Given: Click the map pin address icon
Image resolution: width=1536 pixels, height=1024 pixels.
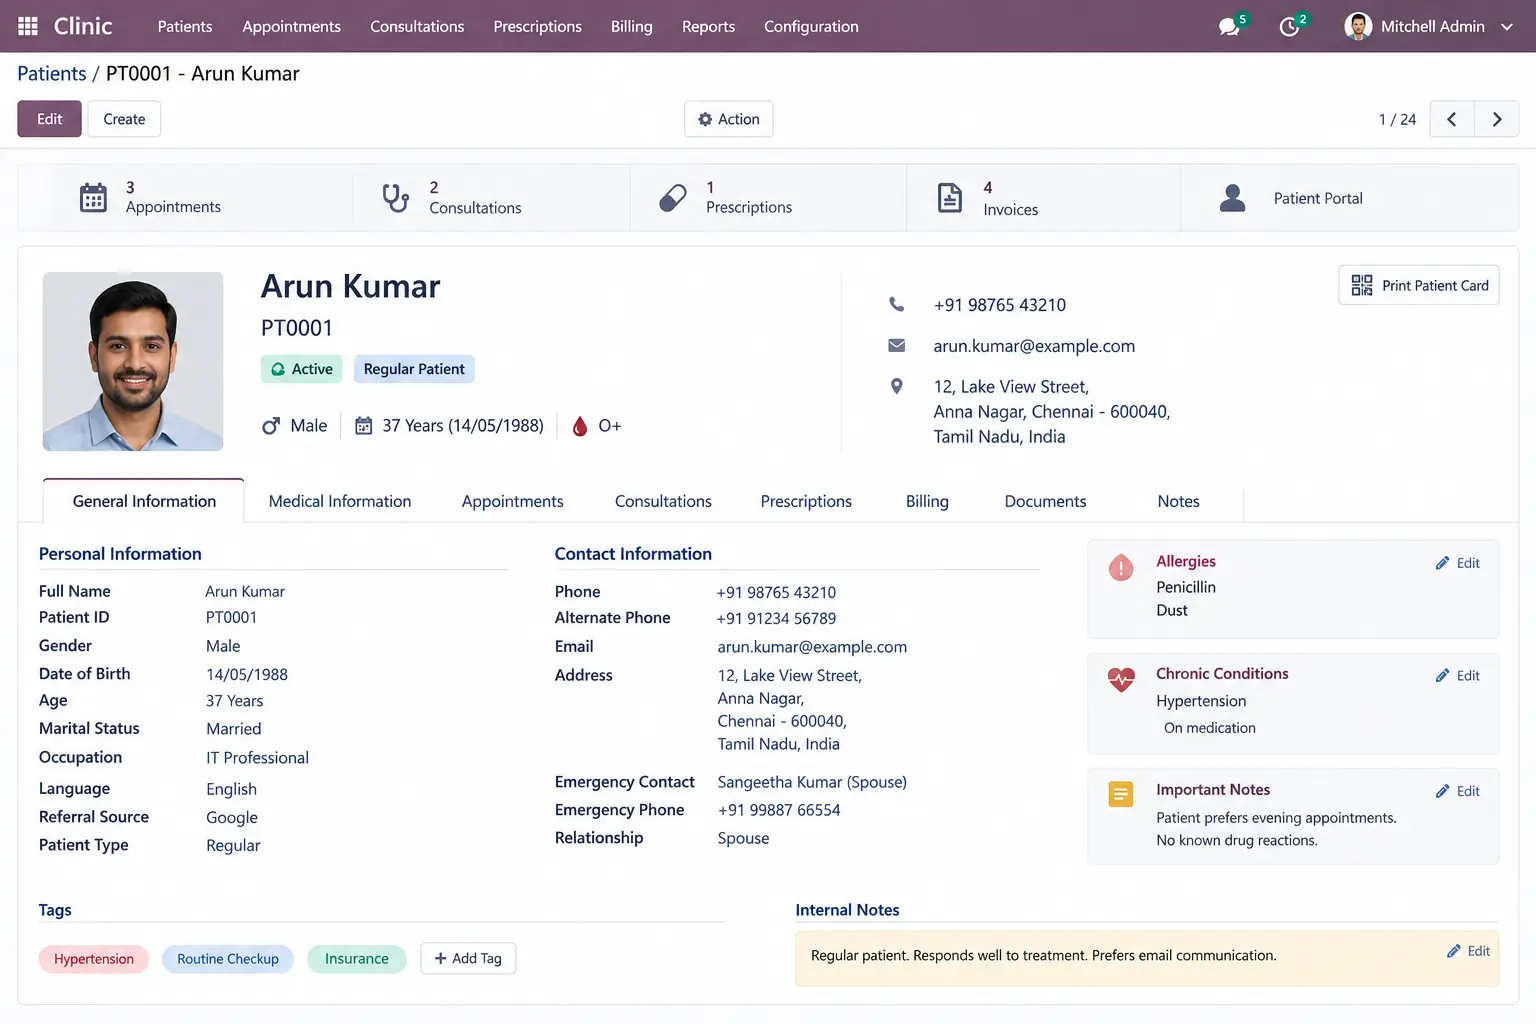Looking at the screenshot, I should click(x=897, y=387).
